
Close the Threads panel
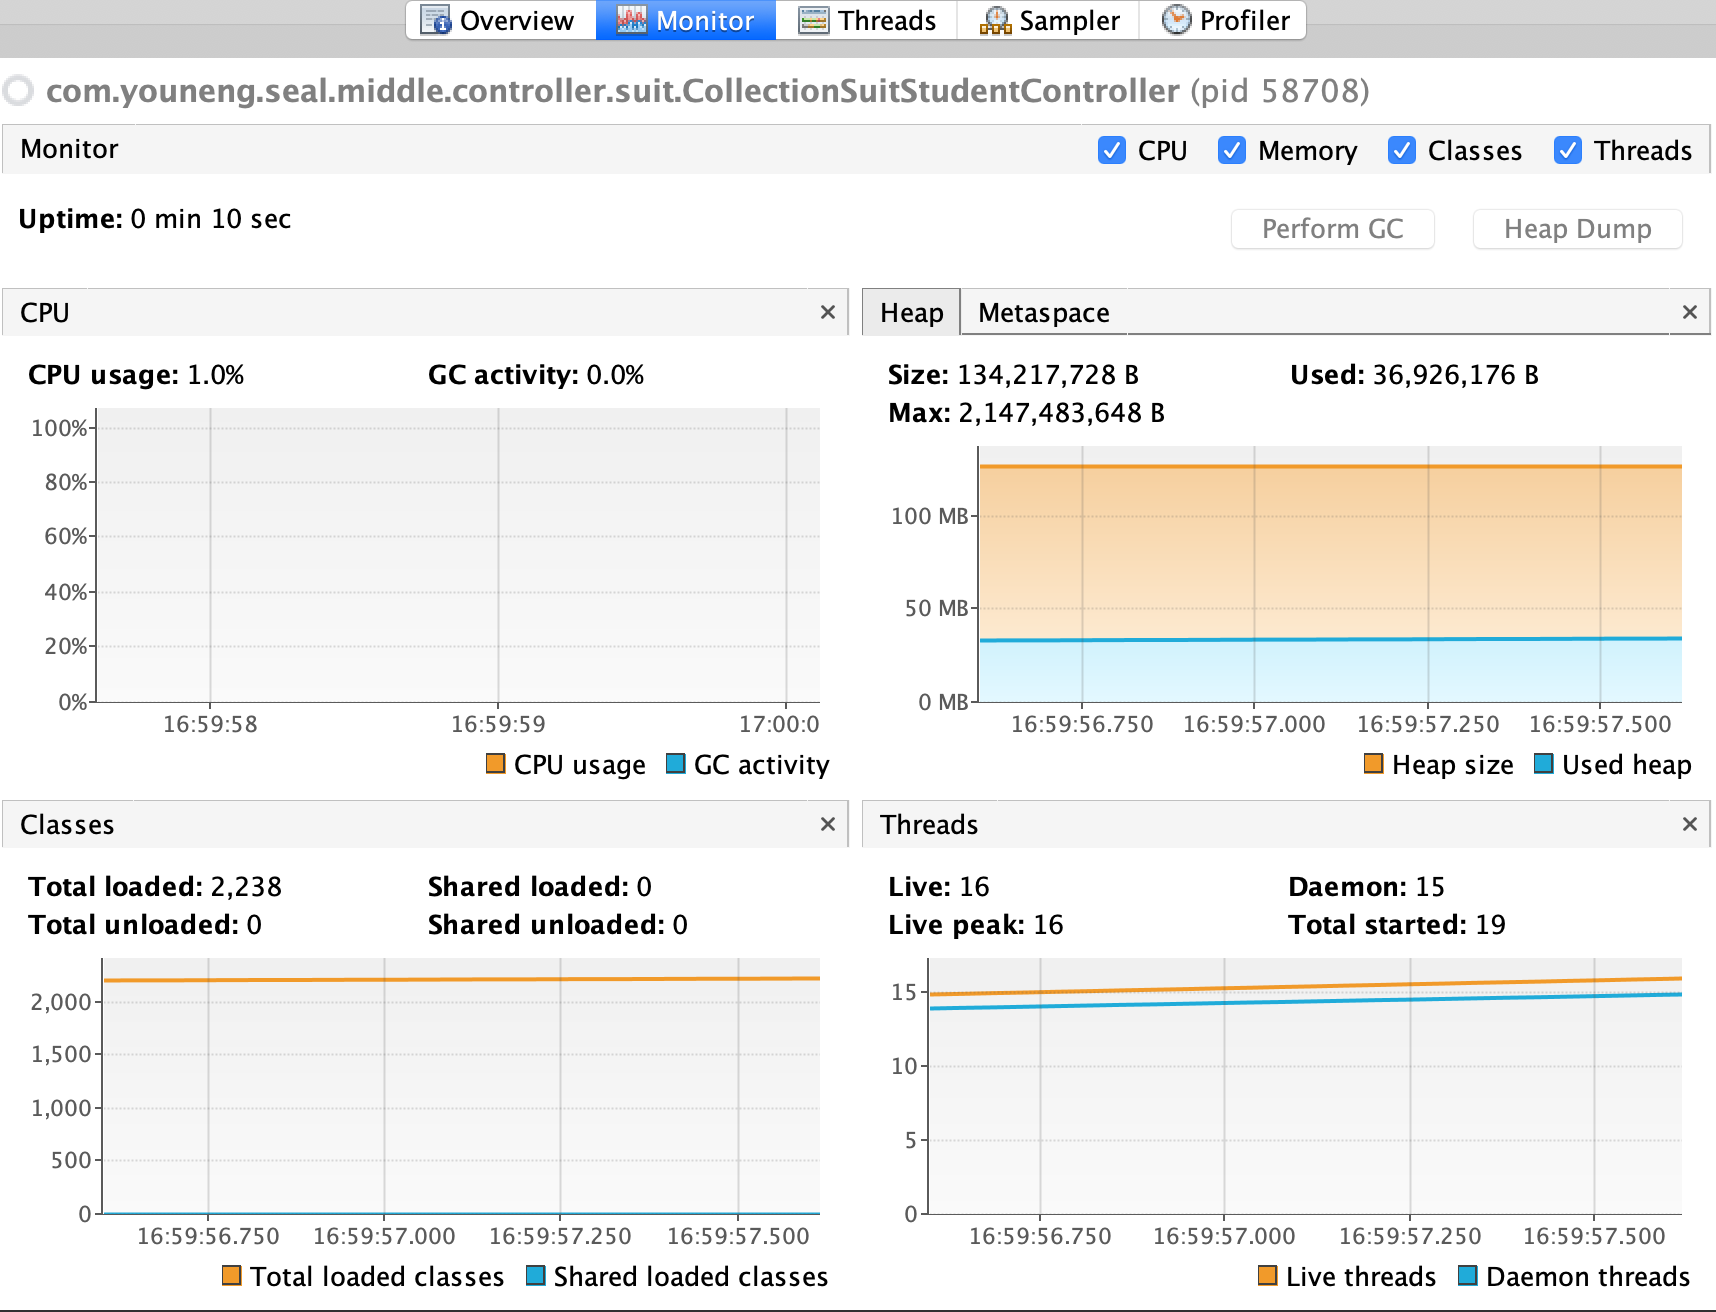(1689, 824)
